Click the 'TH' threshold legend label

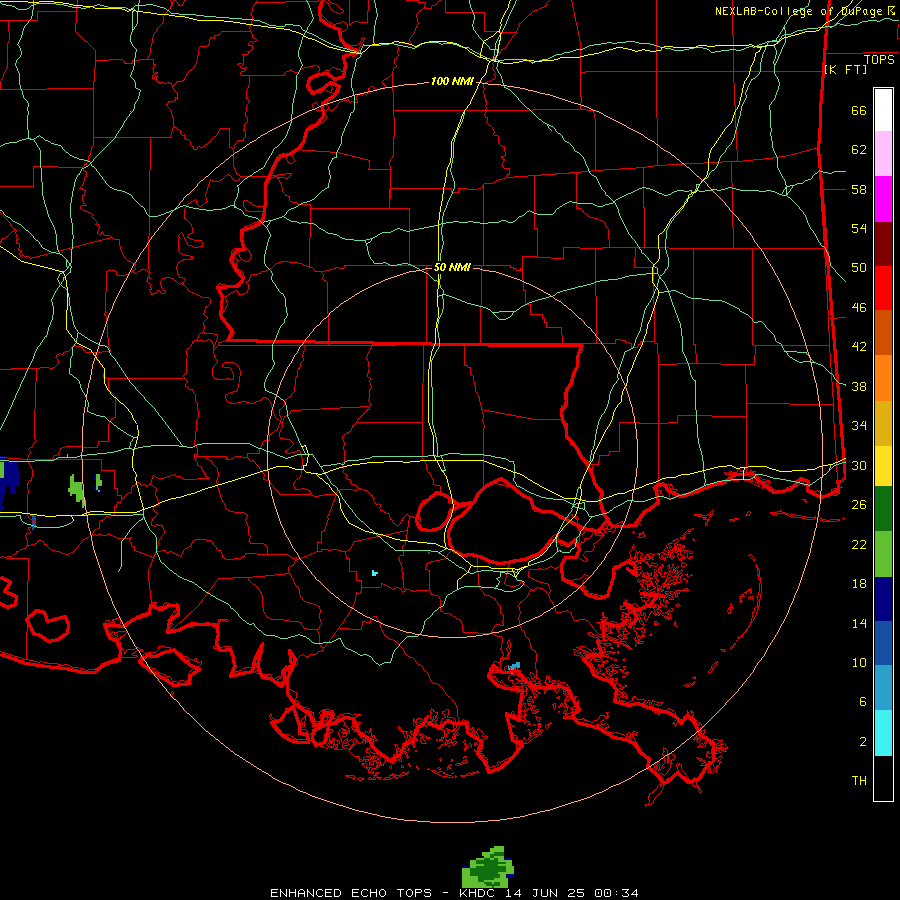pyautogui.click(x=859, y=781)
